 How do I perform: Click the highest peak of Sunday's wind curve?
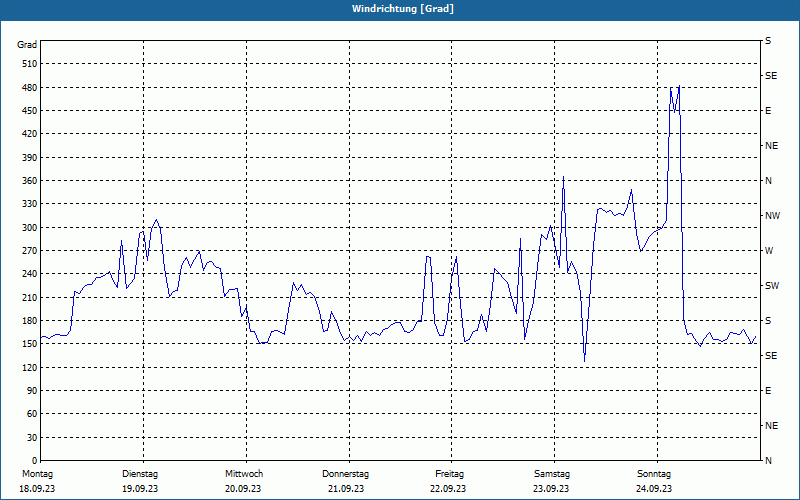click(x=679, y=86)
